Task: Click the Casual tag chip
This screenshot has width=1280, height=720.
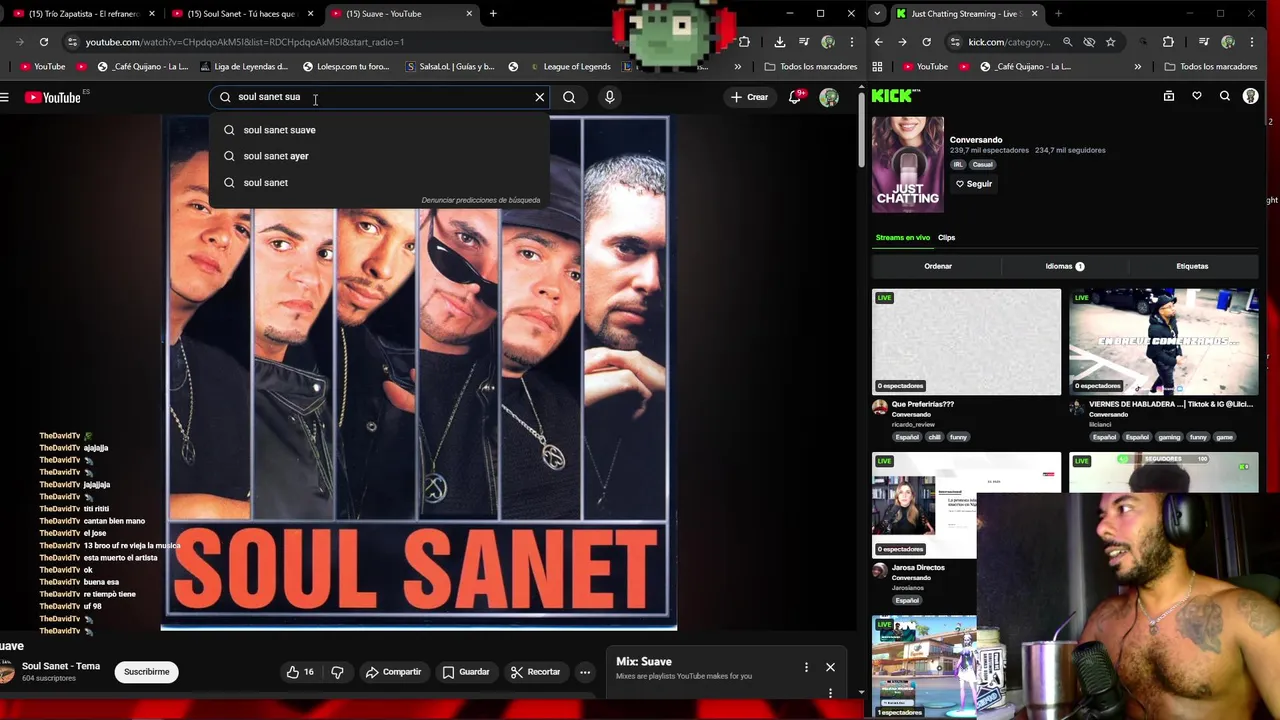Action: pyautogui.click(x=983, y=165)
